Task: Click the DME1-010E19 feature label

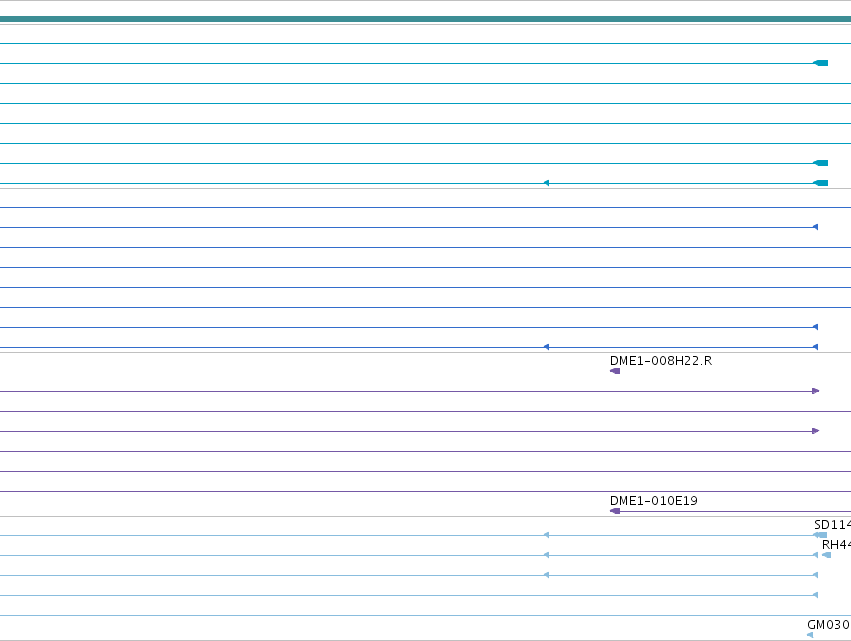Action: tap(653, 500)
